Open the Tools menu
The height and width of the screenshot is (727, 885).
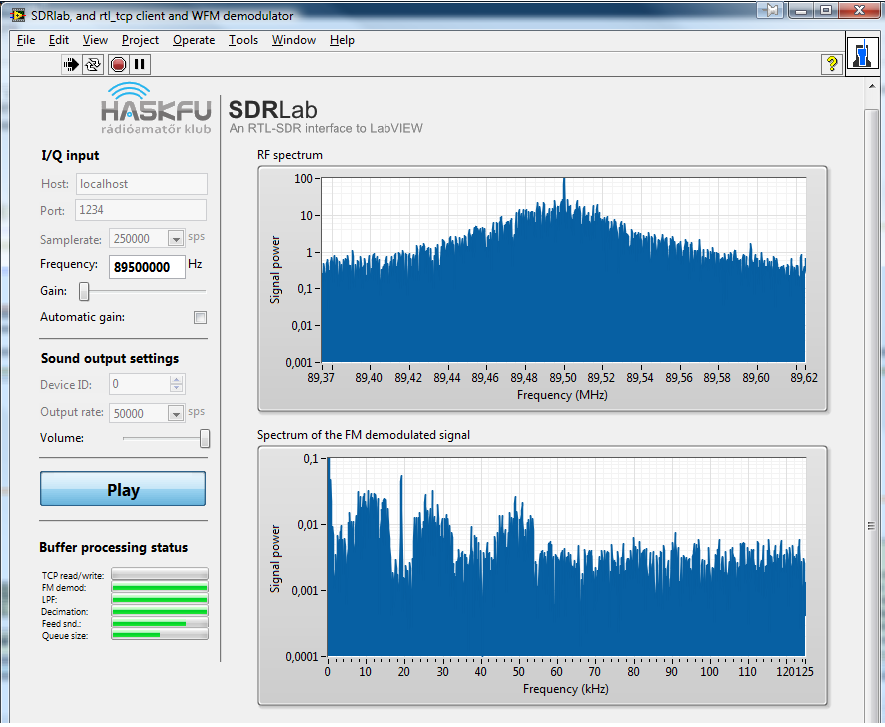[243, 40]
